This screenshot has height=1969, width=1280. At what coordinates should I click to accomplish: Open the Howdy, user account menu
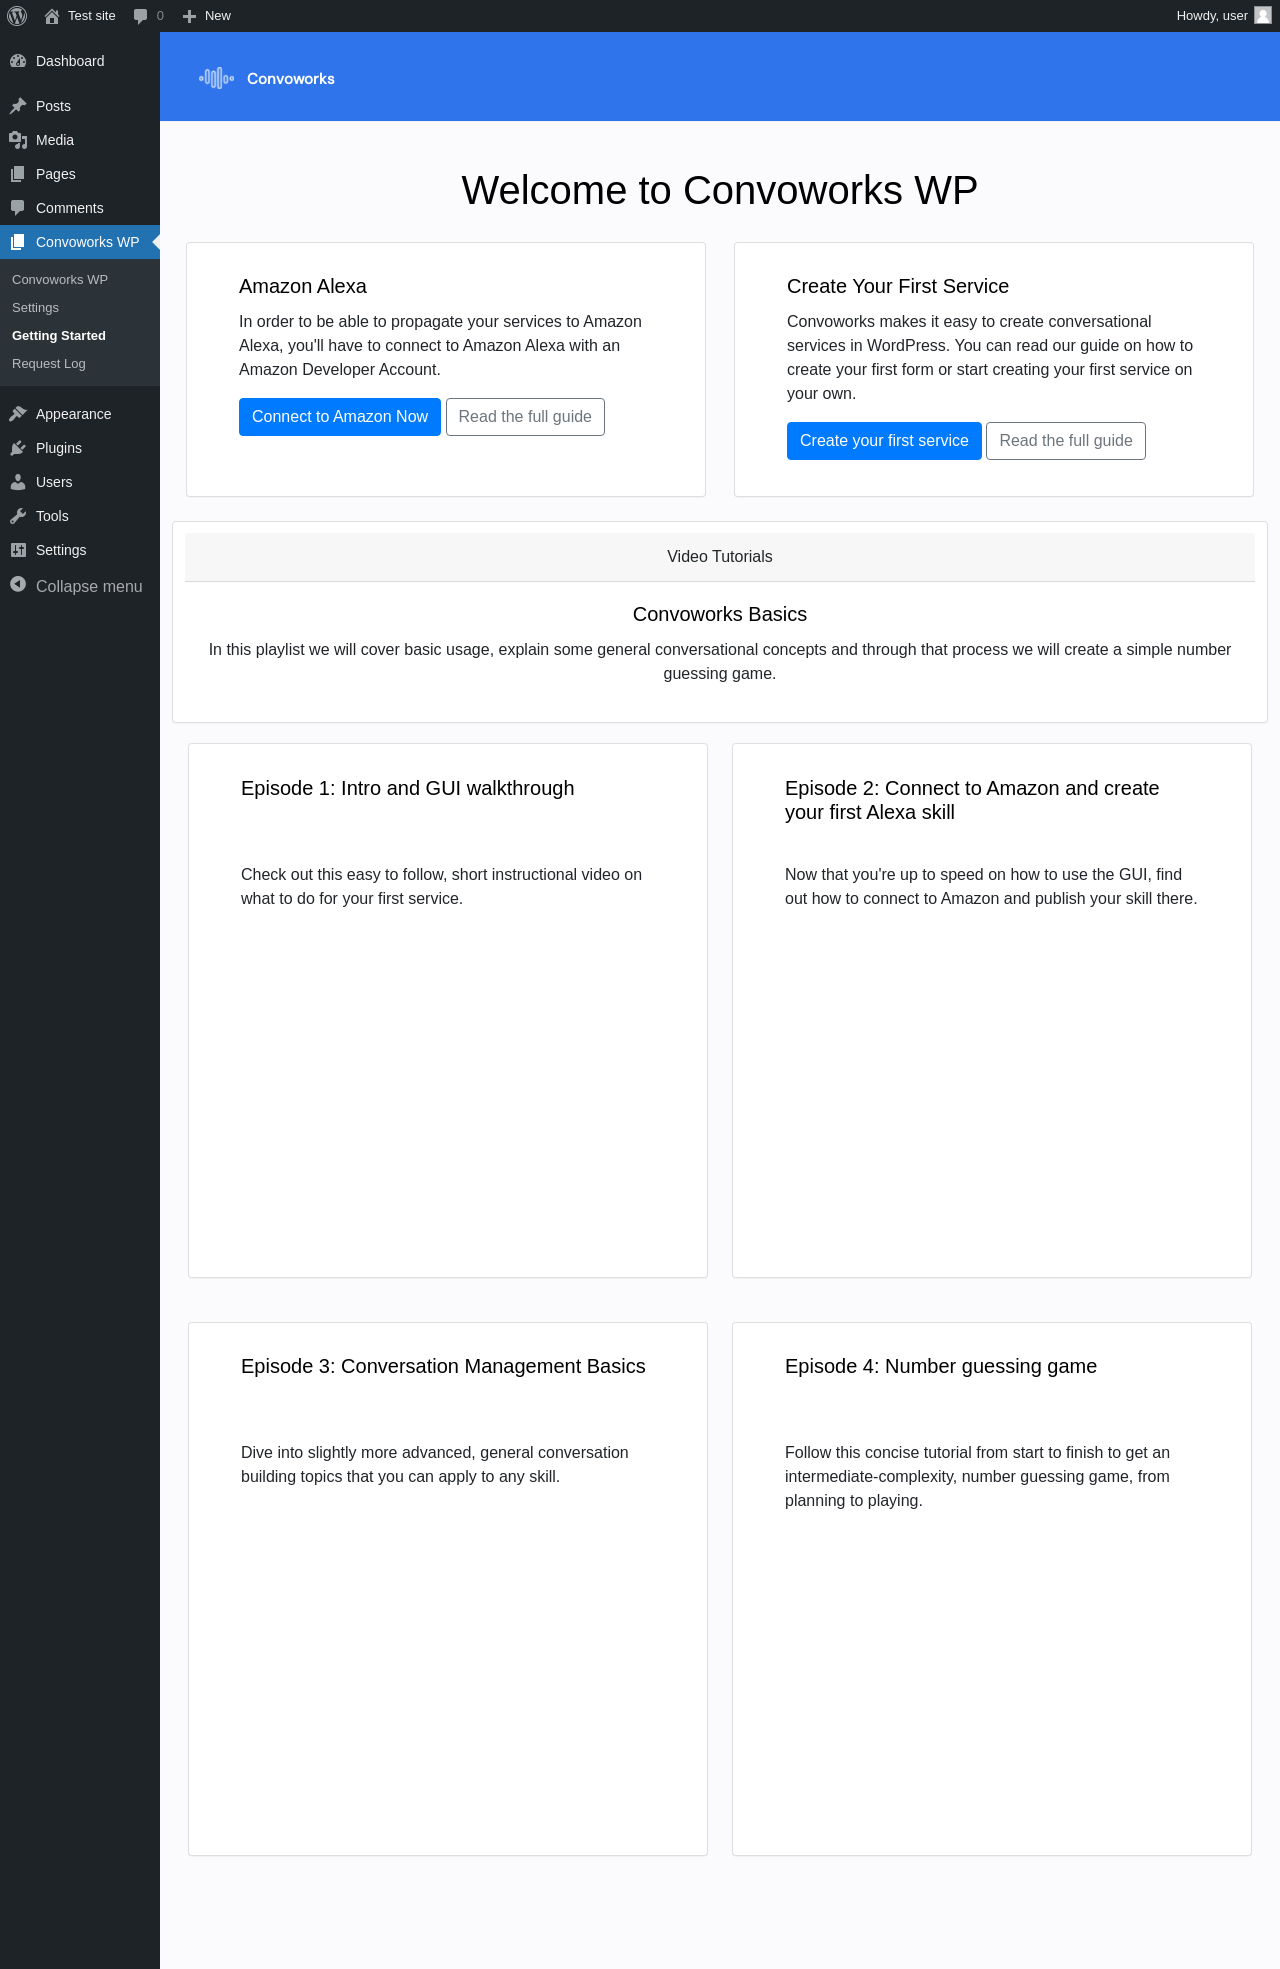click(1223, 16)
